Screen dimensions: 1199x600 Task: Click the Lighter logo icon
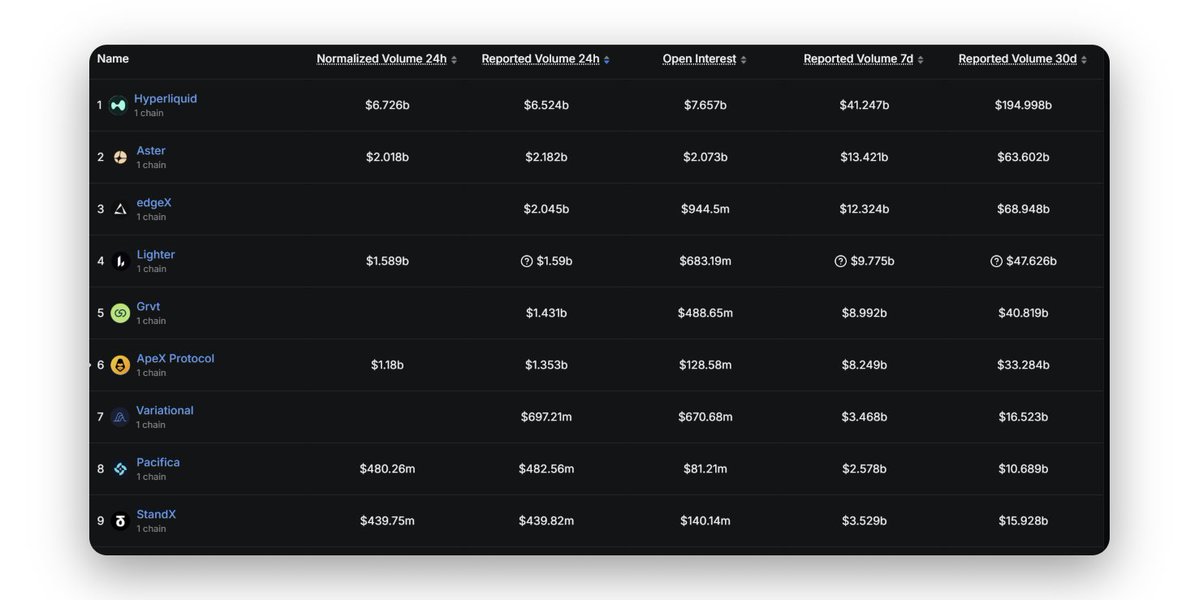120,261
